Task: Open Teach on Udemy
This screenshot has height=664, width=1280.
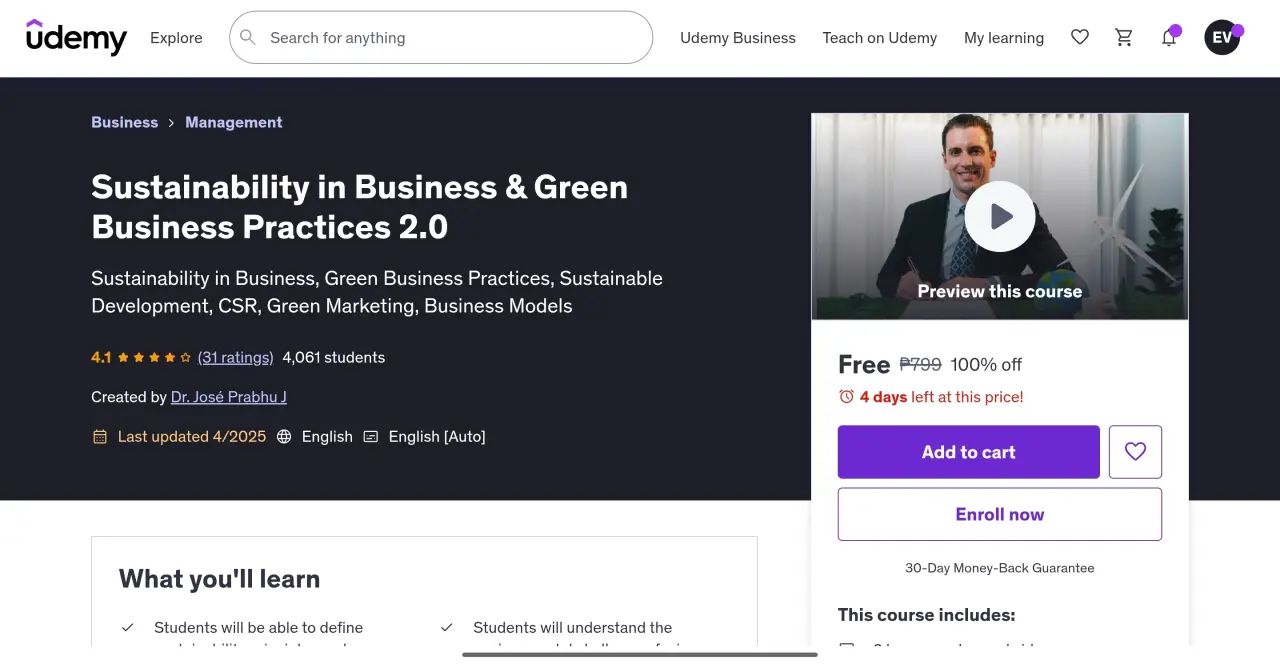Action: click(x=880, y=38)
